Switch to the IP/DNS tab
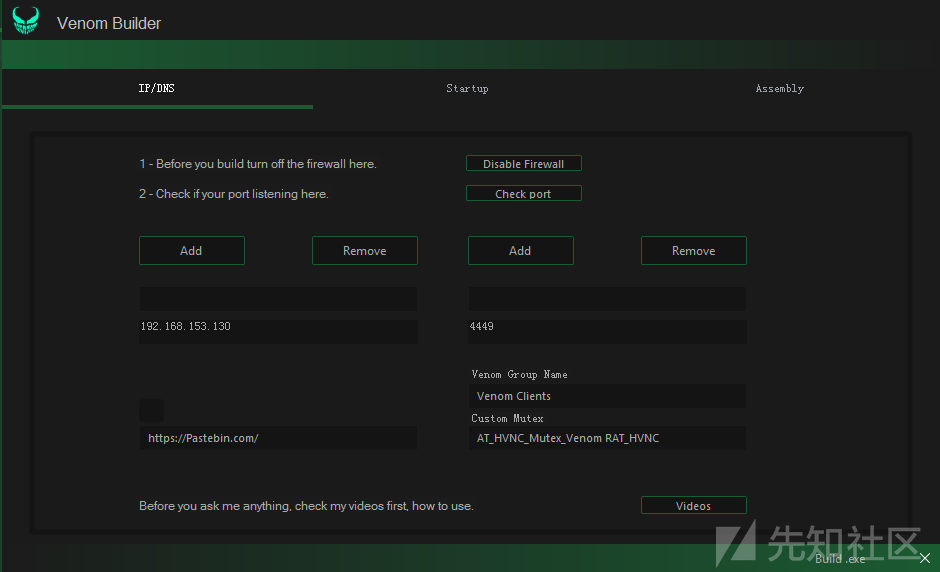This screenshot has height=572, width=940. tap(156, 88)
